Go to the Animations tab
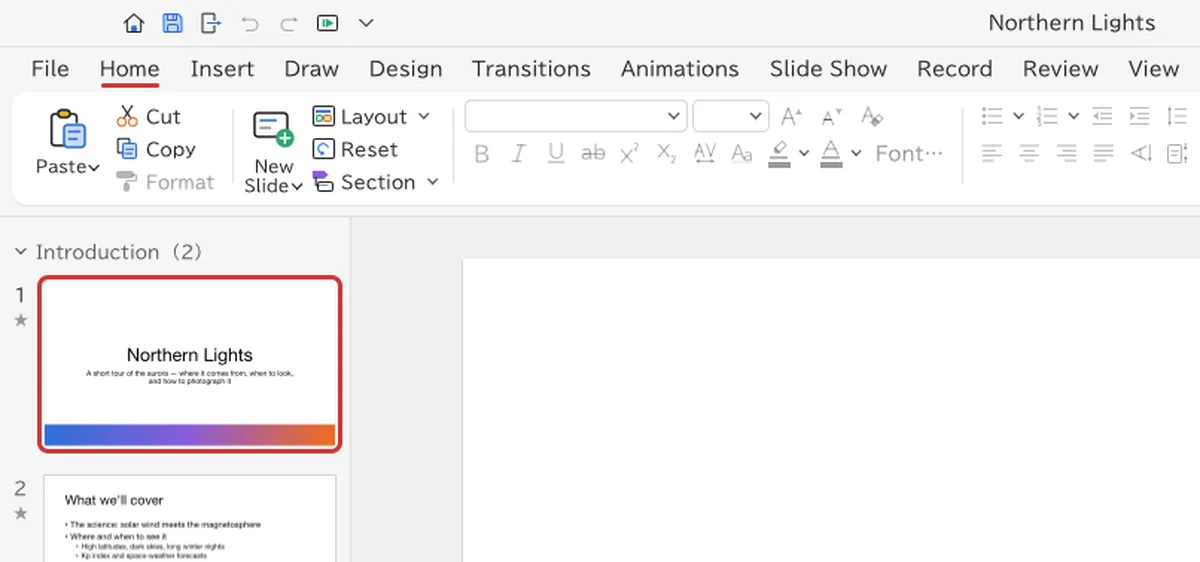This screenshot has height=562, width=1200. pos(680,69)
